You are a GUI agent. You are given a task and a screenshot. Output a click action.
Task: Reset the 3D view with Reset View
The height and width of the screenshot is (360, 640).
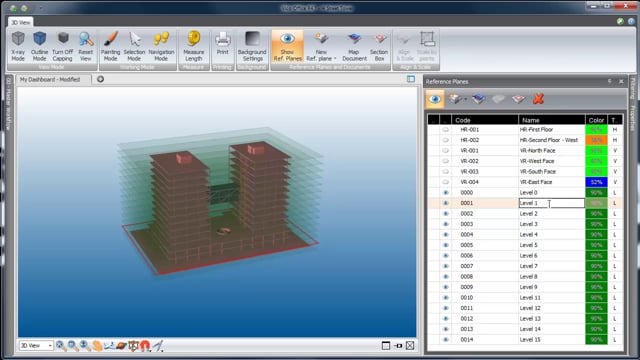[86, 47]
